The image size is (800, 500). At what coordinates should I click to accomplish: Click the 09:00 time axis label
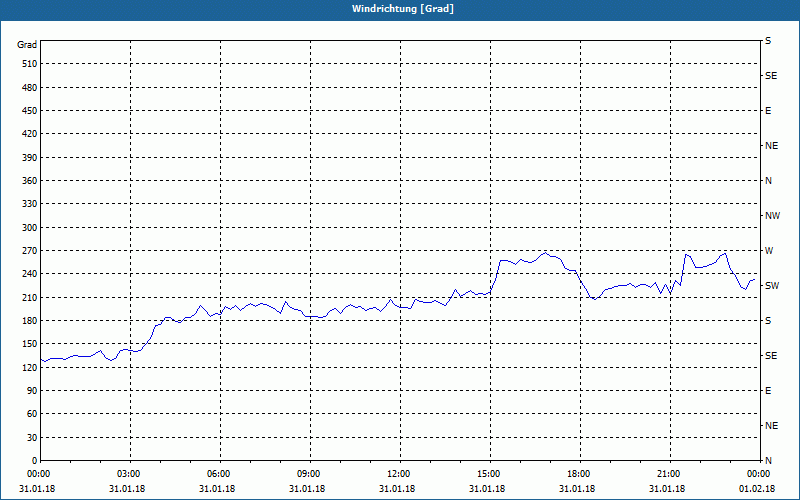click(x=308, y=474)
